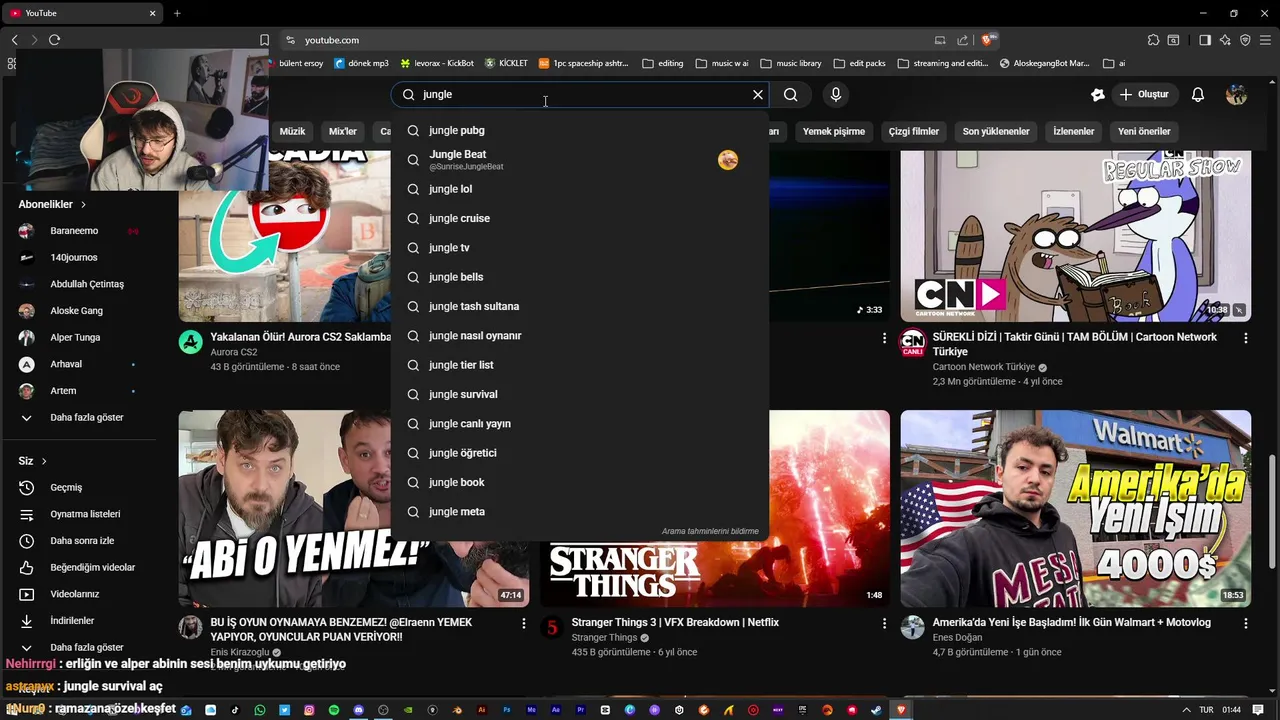Open options menu for Walmart video
The height and width of the screenshot is (720, 1280).
point(1246,623)
